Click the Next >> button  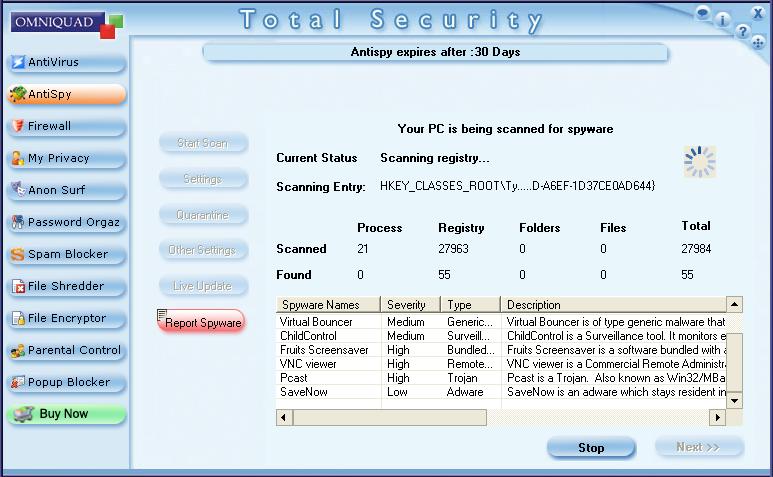coord(699,447)
